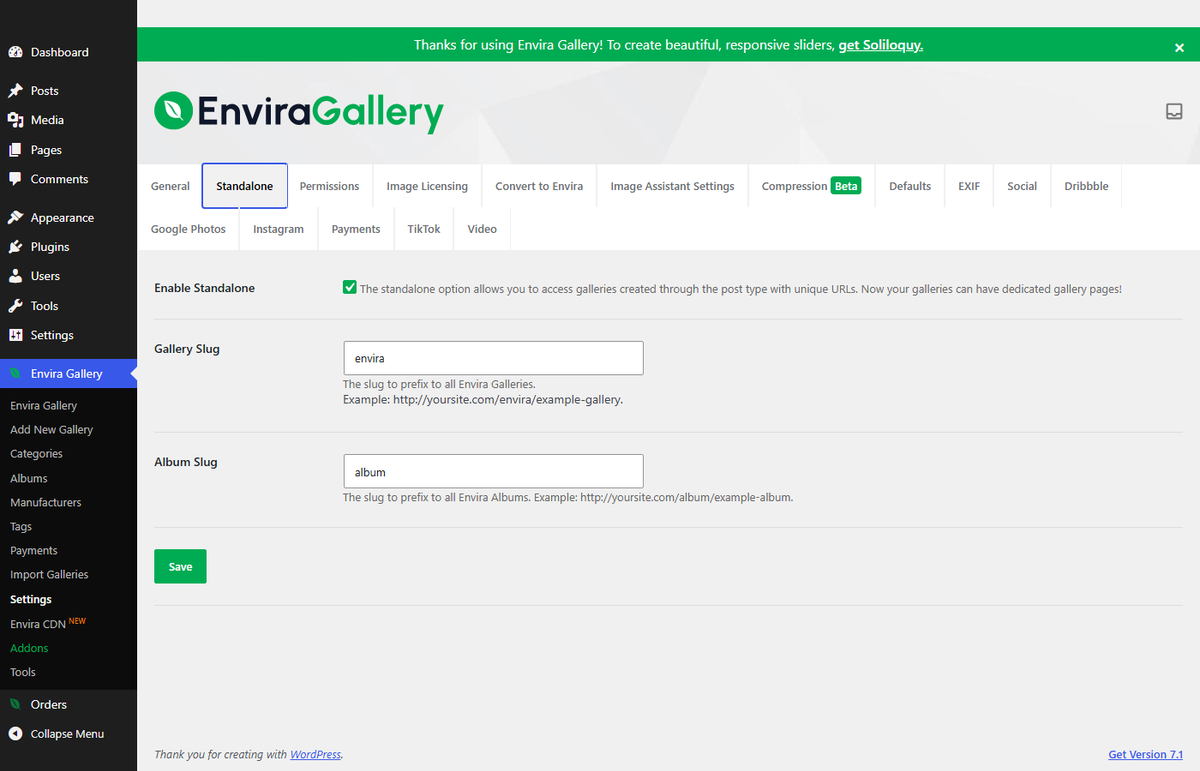Open Envira Gallery submenu item
The width and height of the screenshot is (1200, 771).
[43, 406]
